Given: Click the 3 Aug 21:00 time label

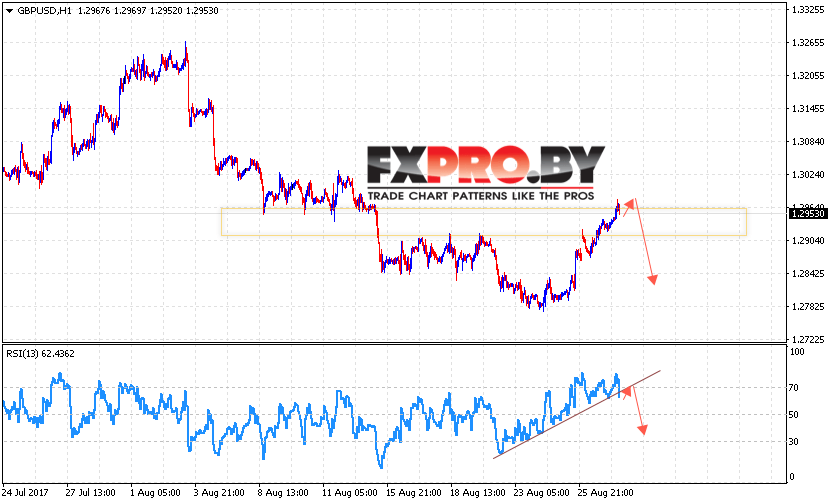Looking at the screenshot, I should coord(219,492).
